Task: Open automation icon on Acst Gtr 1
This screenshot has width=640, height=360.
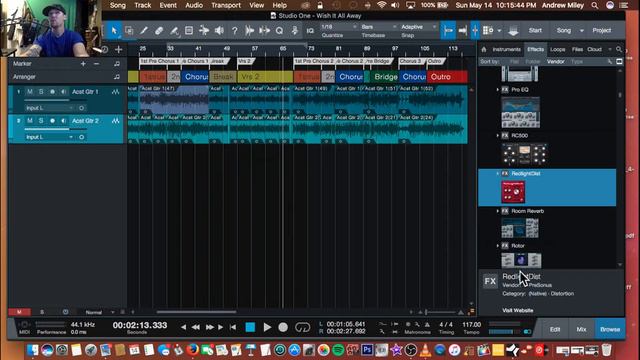Action: pyautogui.click(x=116, y=92)
